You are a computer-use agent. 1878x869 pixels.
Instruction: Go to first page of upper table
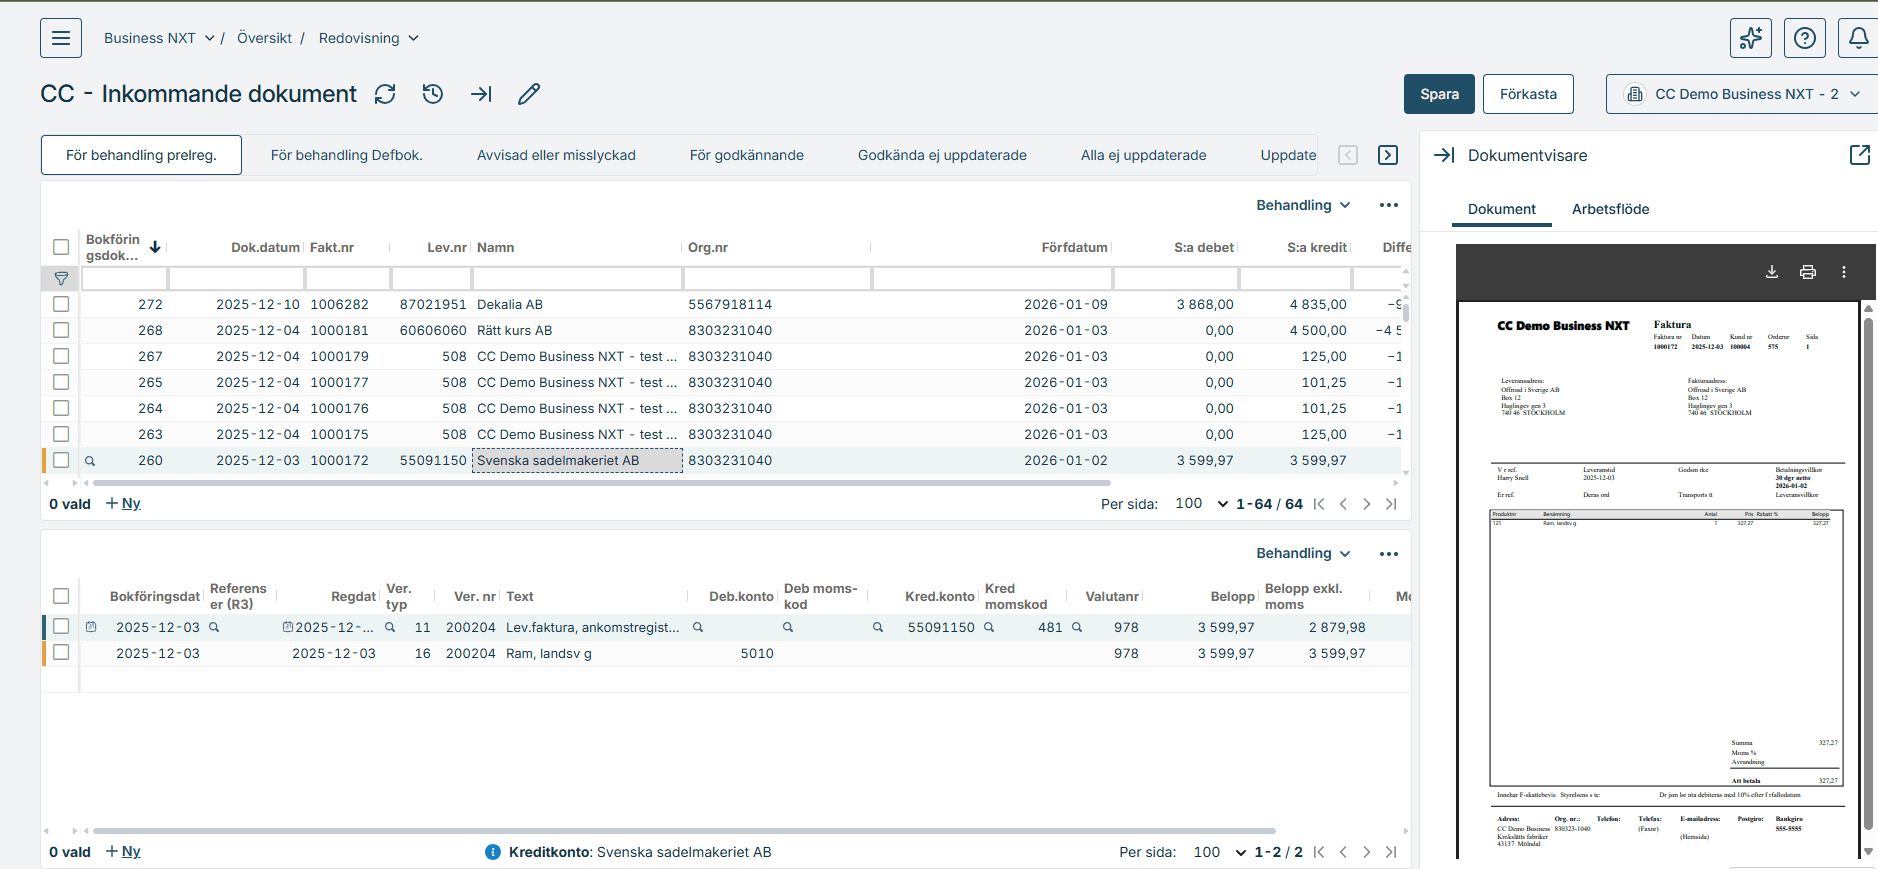pos(1319,504)
